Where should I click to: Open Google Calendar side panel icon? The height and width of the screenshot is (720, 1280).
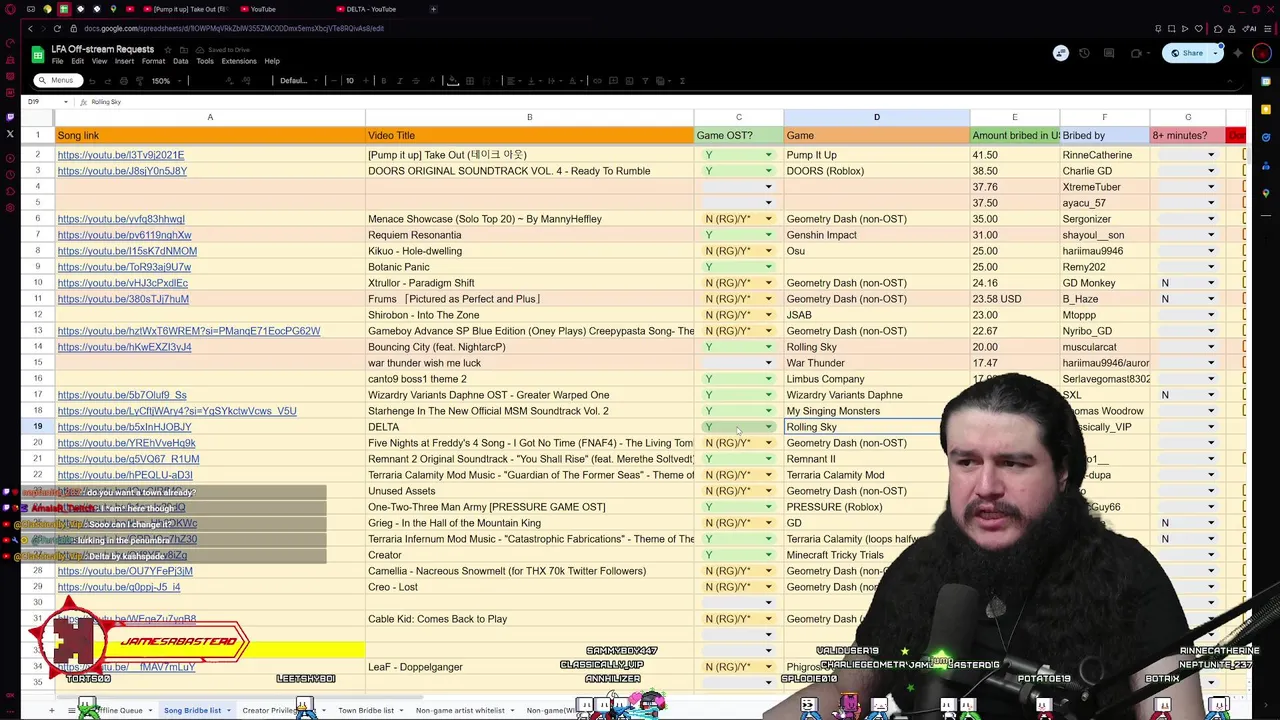coord(1266,82)
